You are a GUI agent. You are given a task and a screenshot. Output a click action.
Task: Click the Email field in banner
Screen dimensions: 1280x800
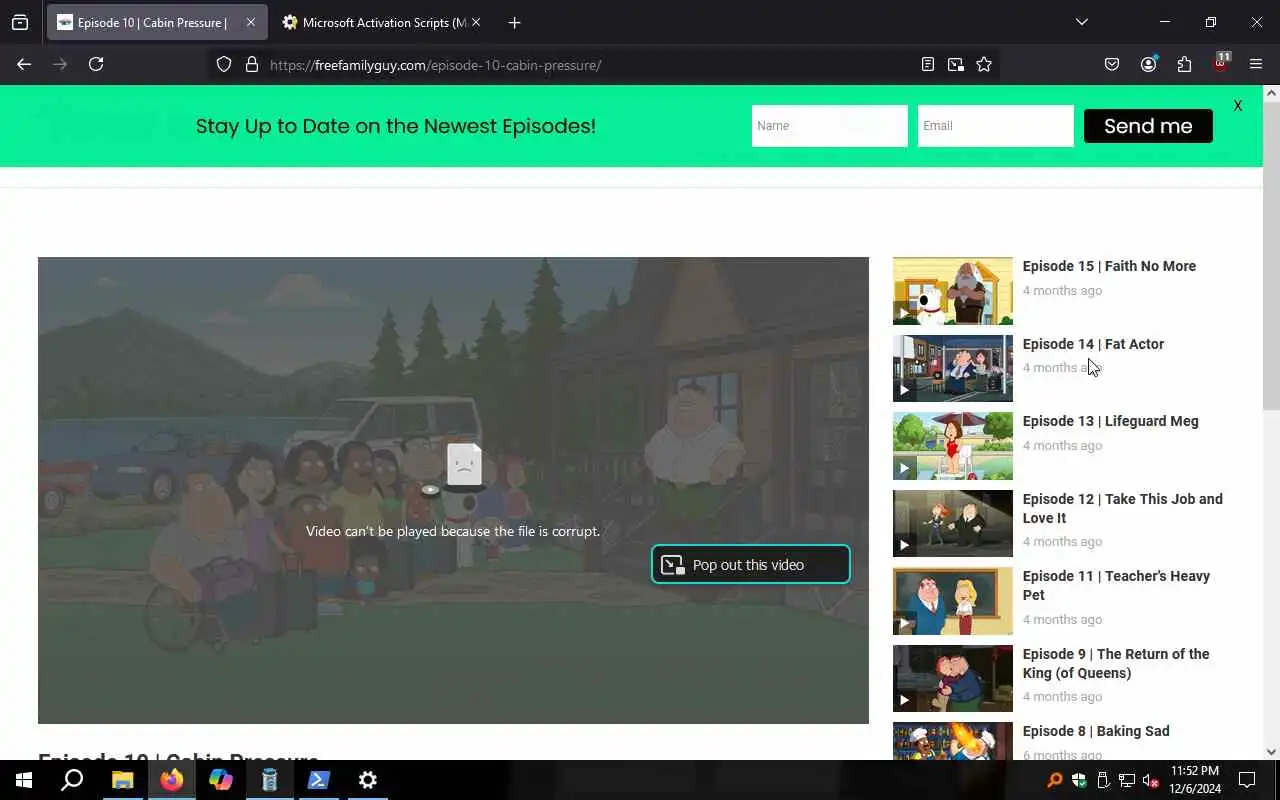[x=995, y=126]
